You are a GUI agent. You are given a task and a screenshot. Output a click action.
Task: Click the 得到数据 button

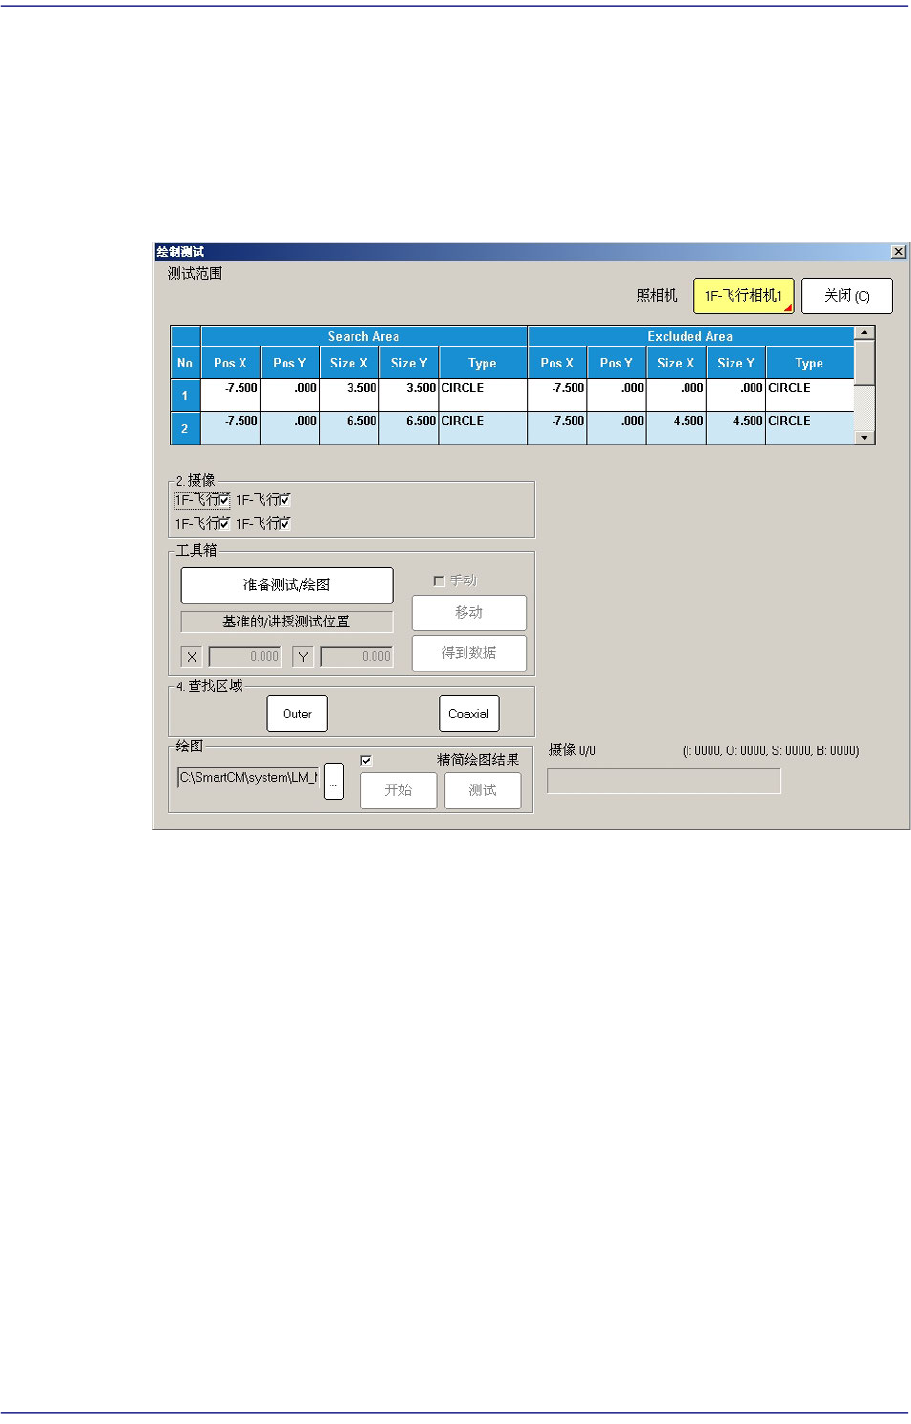469,653
